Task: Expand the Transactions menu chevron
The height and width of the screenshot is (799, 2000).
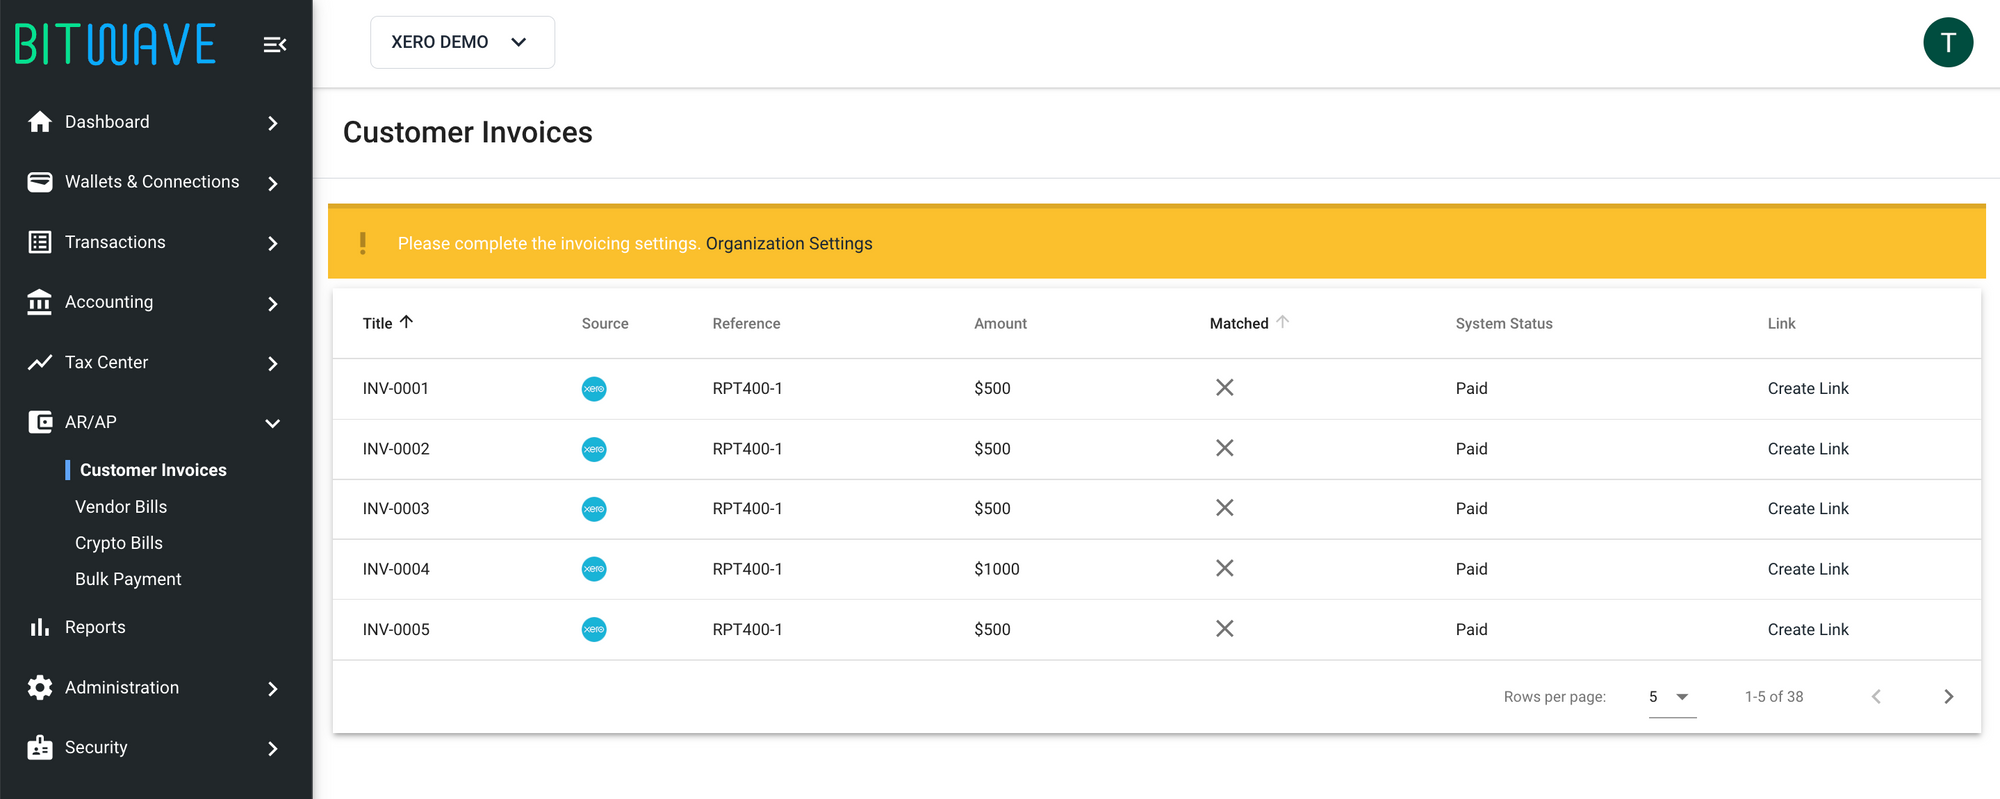Action: coord(273,243)
